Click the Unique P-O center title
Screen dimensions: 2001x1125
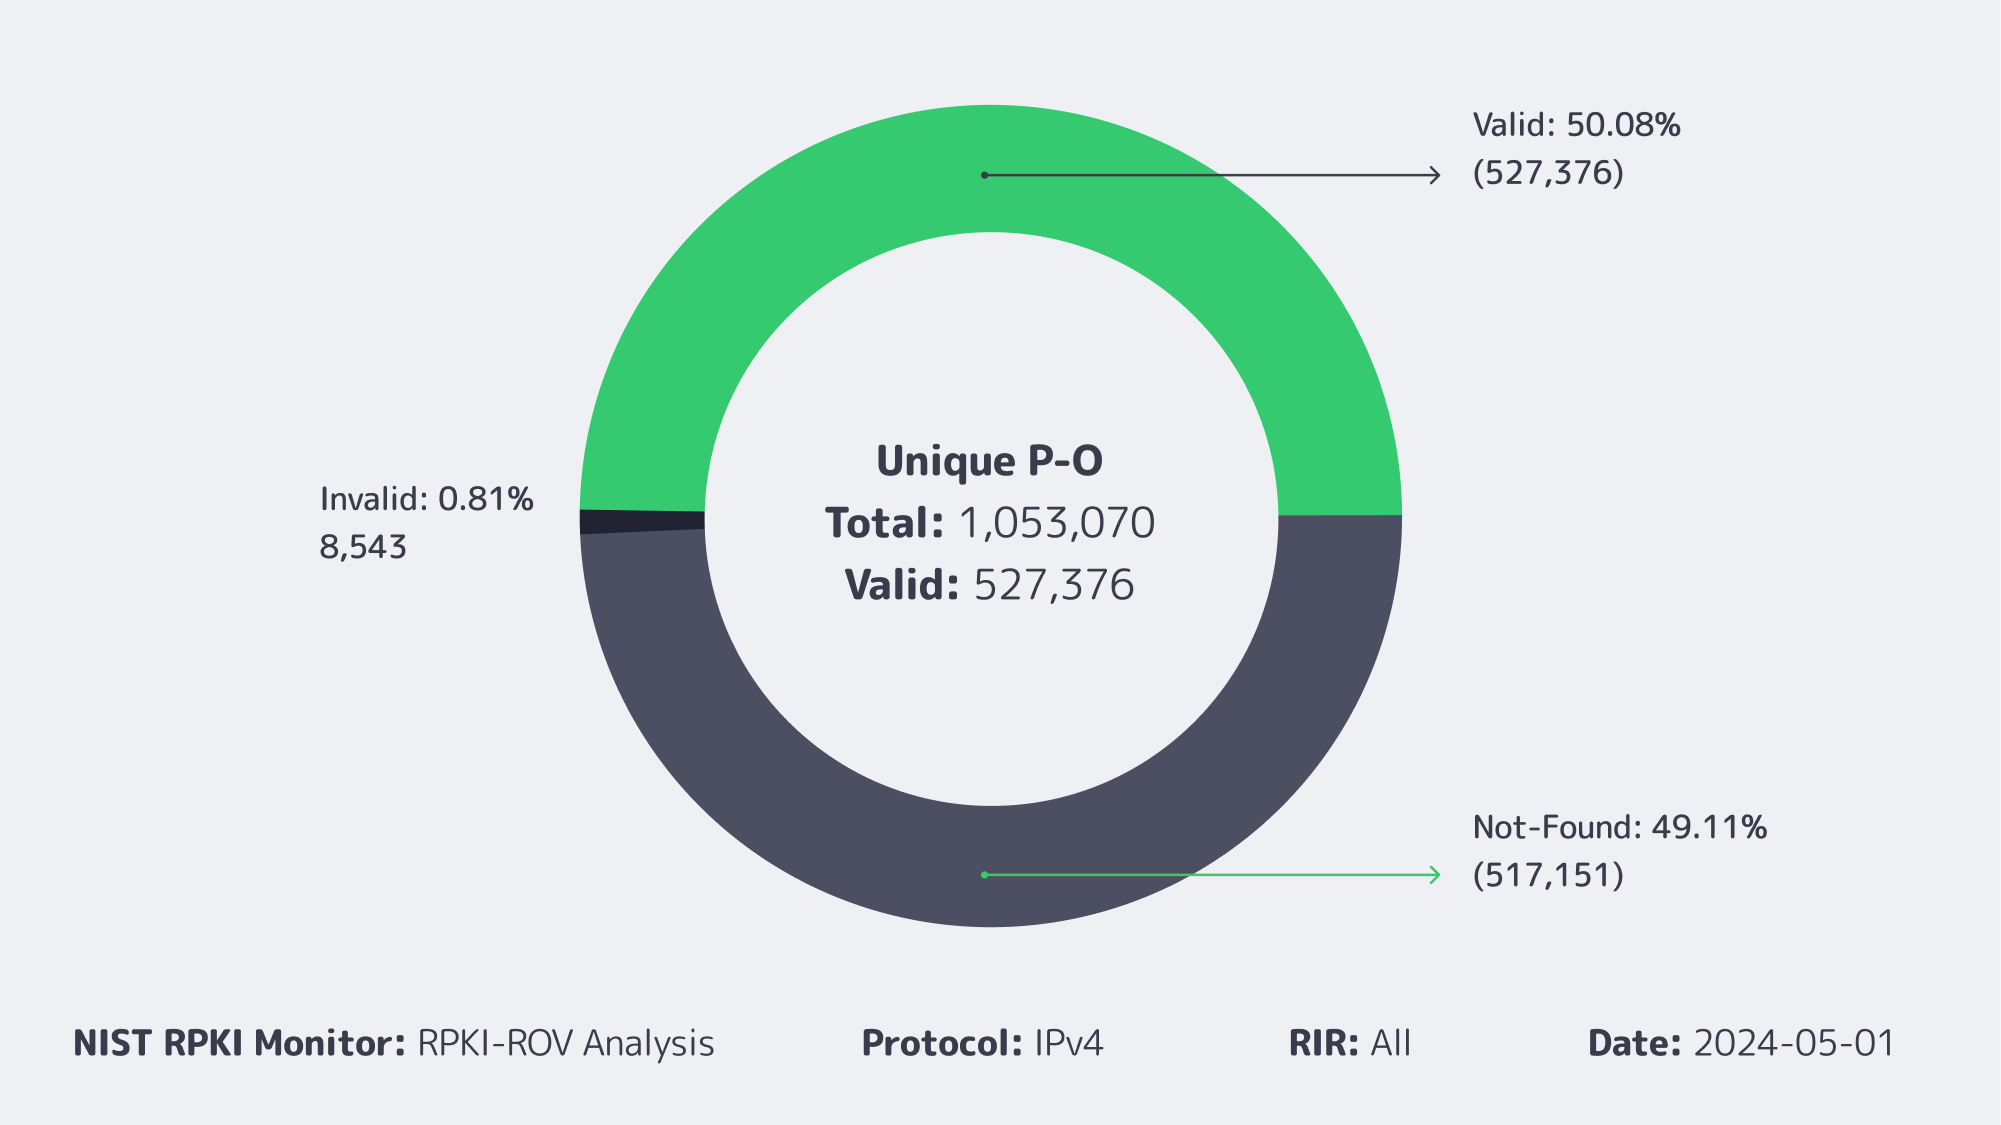coord(989,461)
